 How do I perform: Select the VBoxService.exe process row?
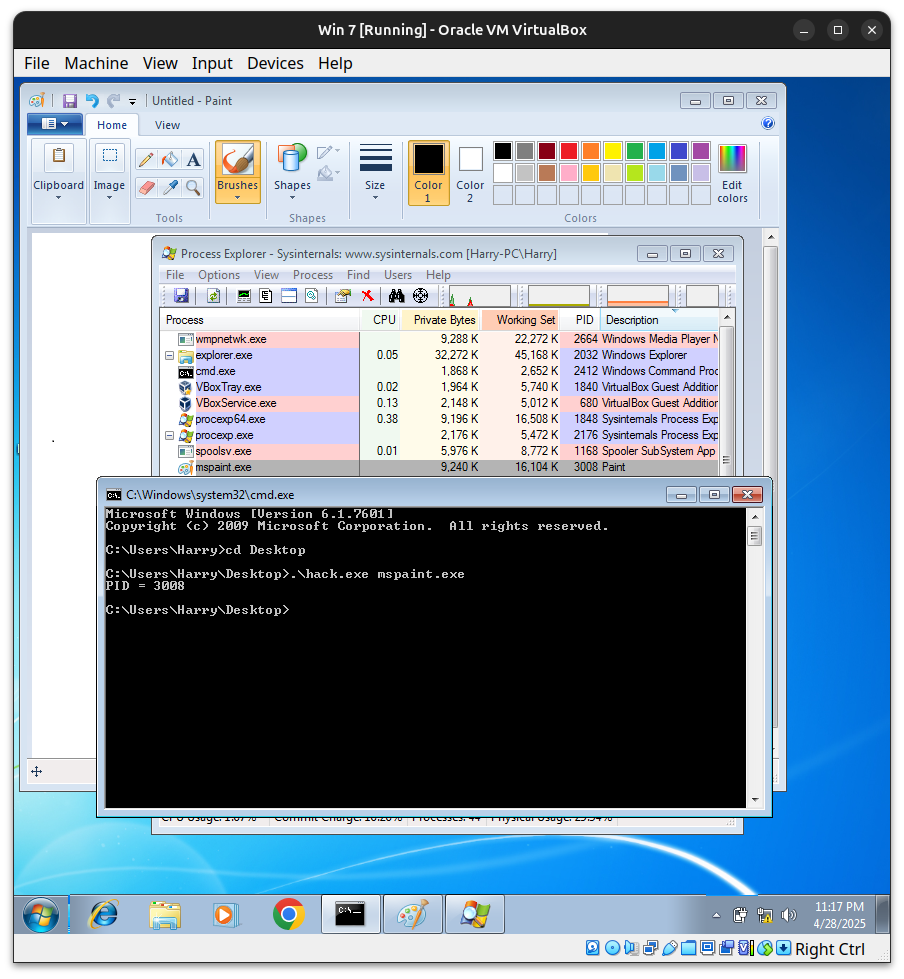click(x=440, y=403)
